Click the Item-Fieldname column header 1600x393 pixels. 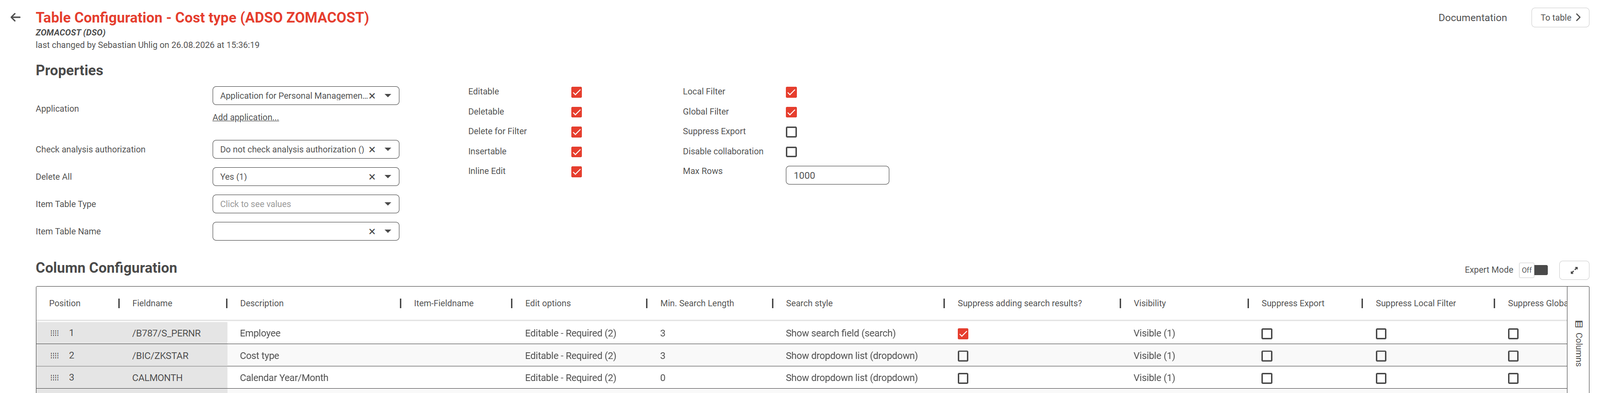(x=444, y=303)
